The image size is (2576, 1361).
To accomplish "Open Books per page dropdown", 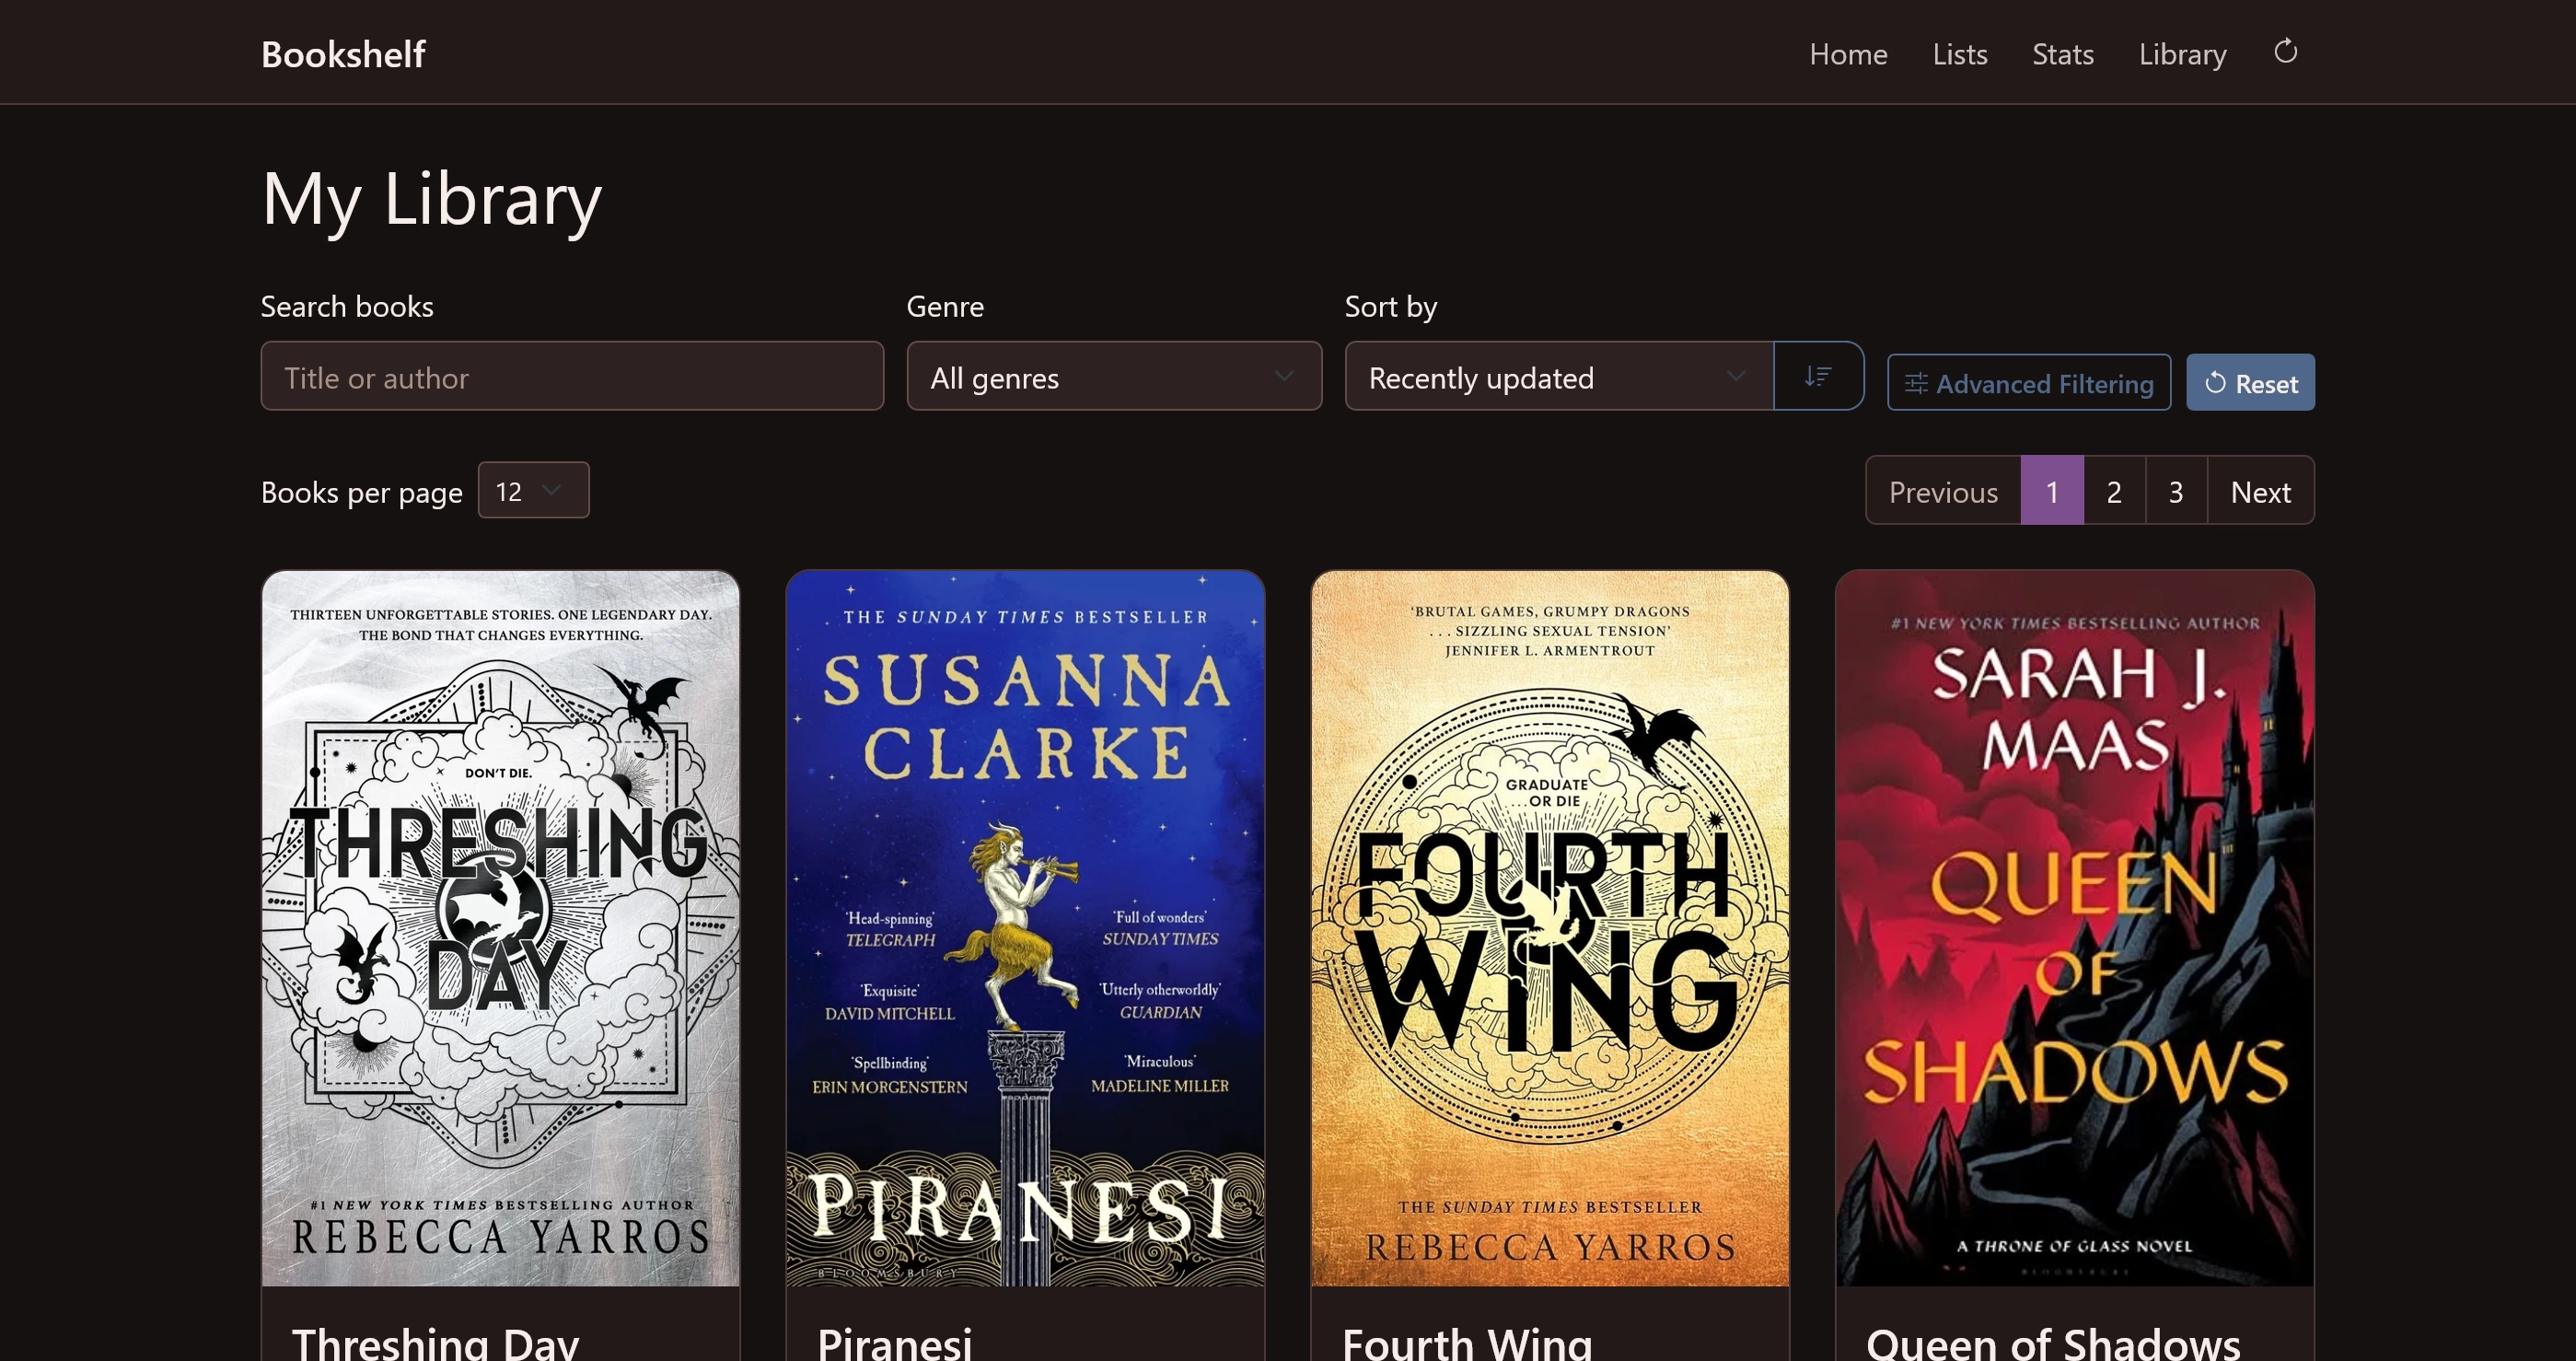I will 533,490.
